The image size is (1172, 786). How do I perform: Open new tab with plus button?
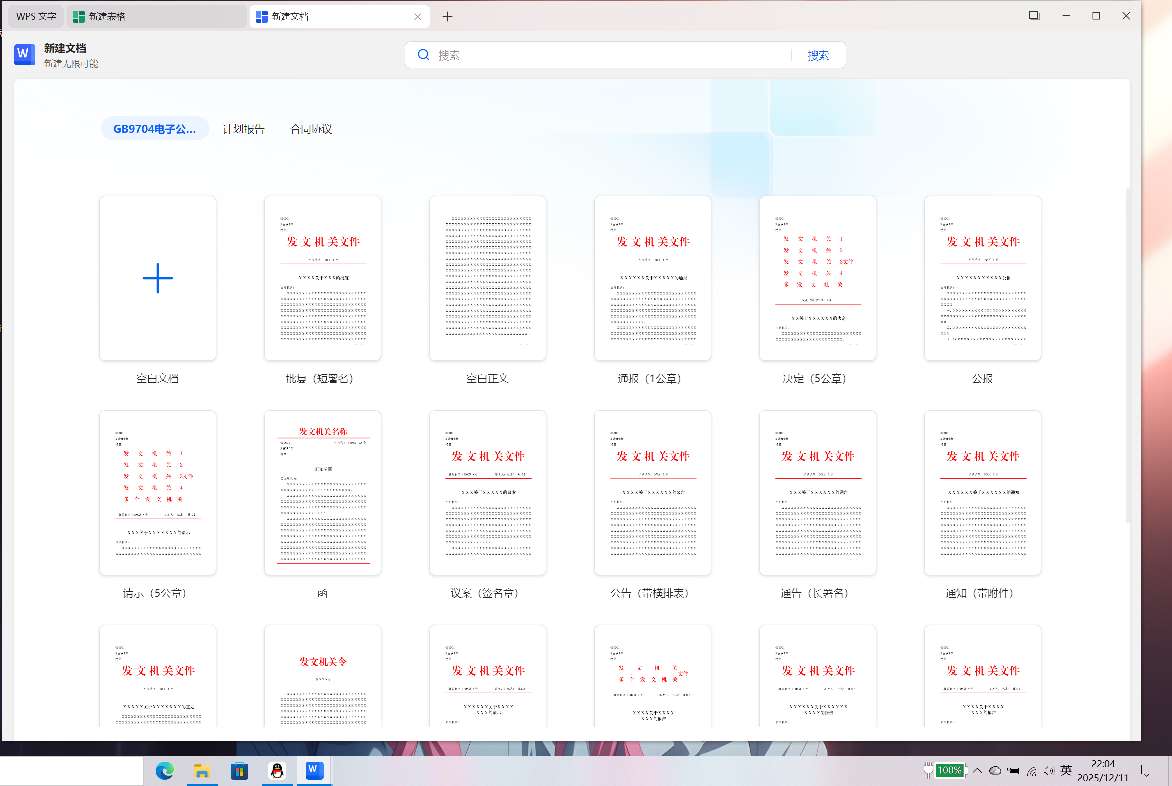(x=447, y=16)
